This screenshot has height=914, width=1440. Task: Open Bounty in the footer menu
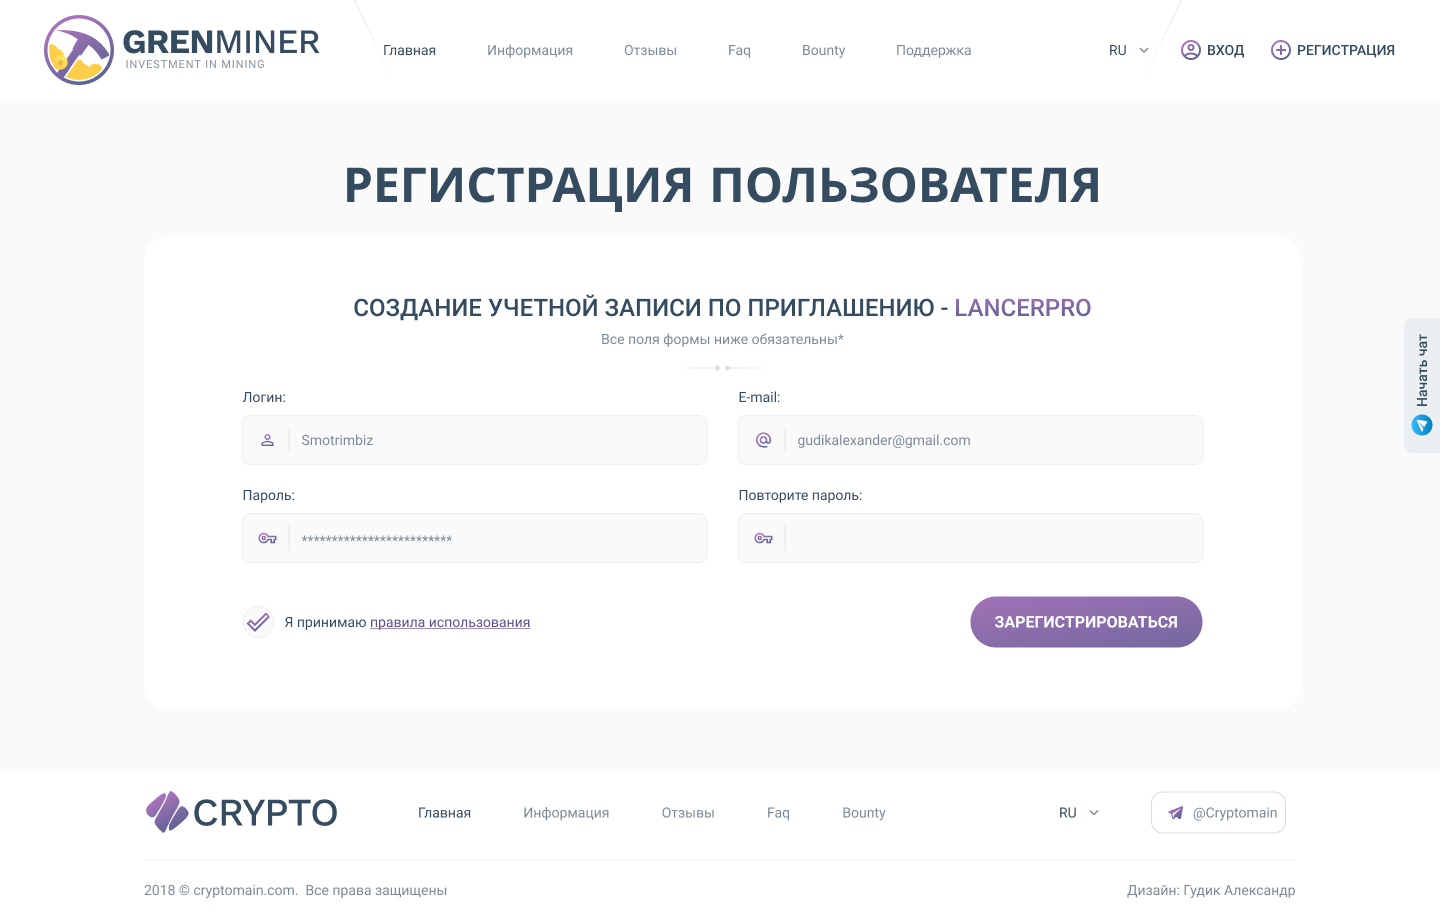click(864, 813)
